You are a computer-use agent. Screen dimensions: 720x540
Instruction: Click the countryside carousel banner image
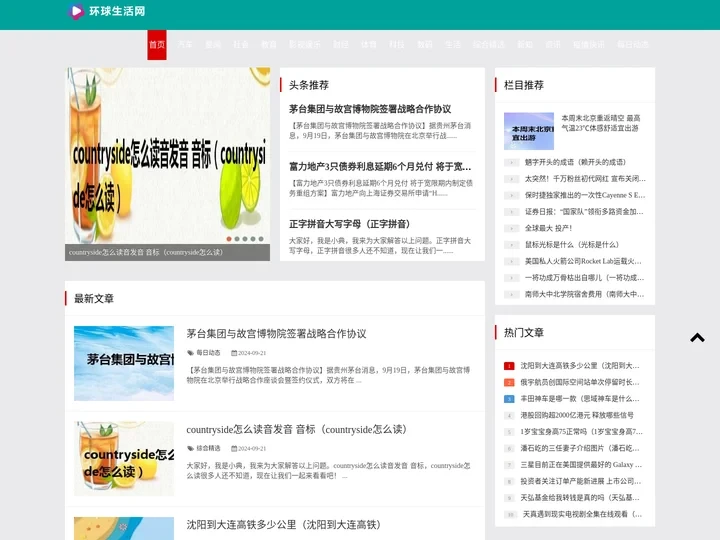click(168, 156)
